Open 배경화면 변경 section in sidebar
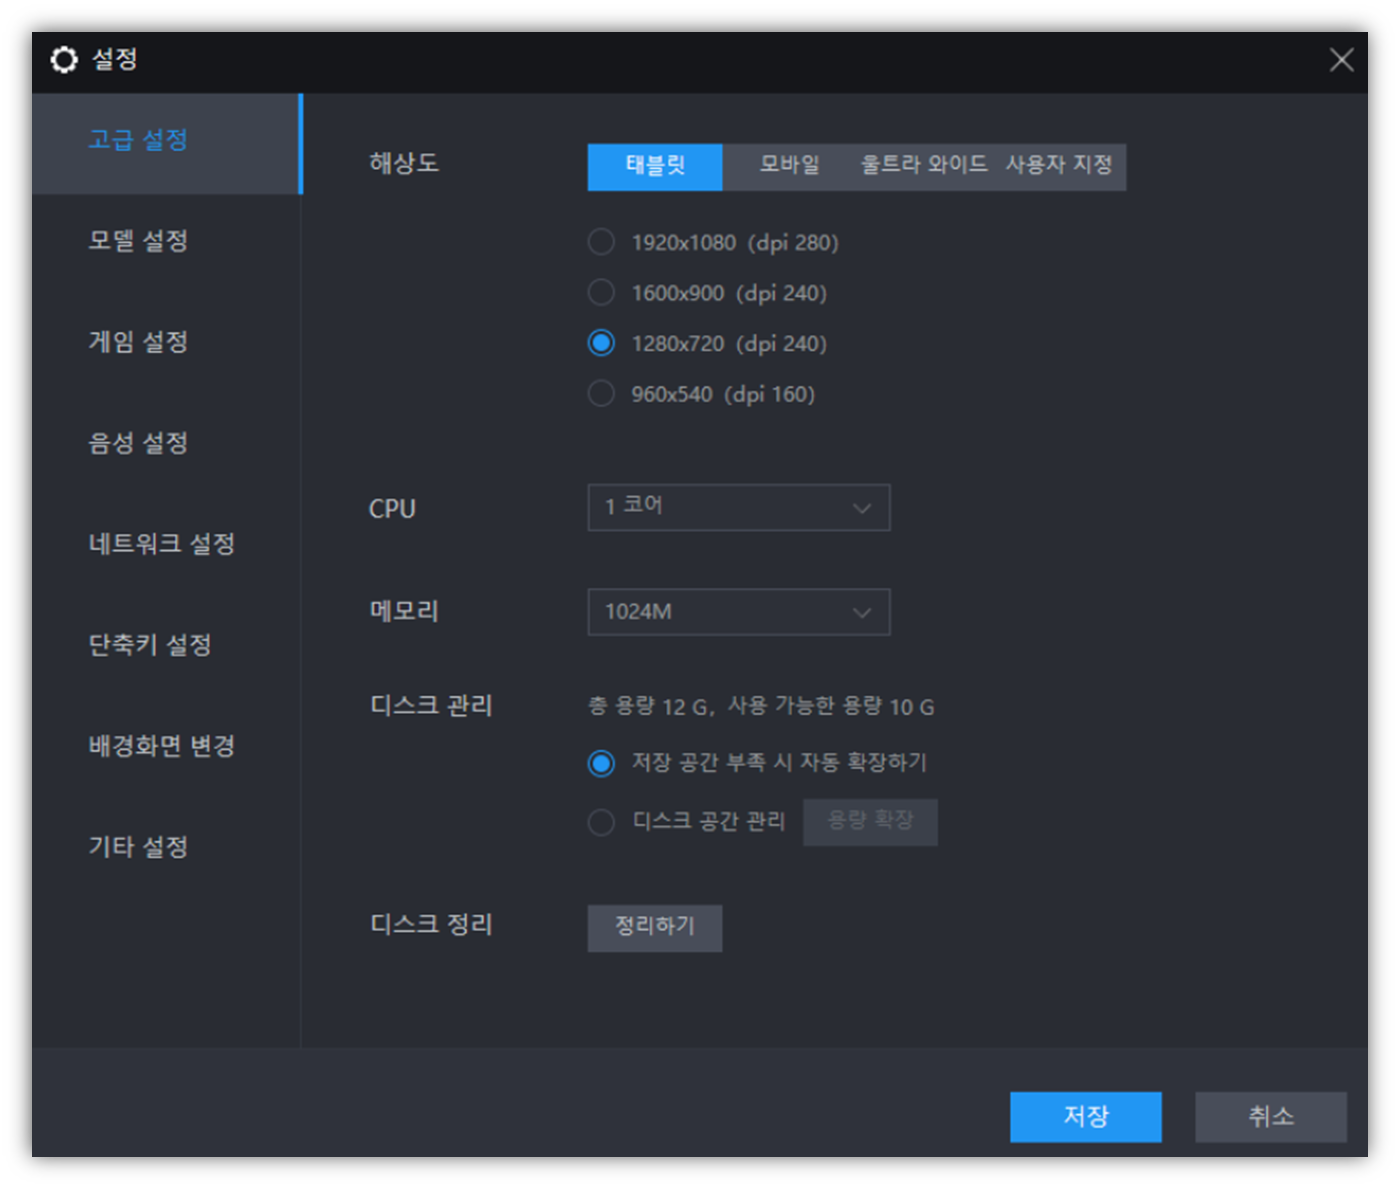This screenshot has width=1400, height=1189. coord(160,746)
